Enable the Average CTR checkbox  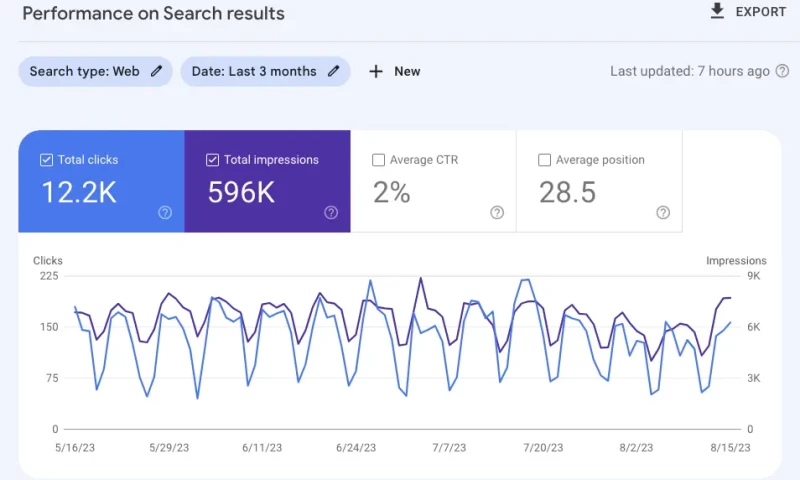click(x=378, y=160)
